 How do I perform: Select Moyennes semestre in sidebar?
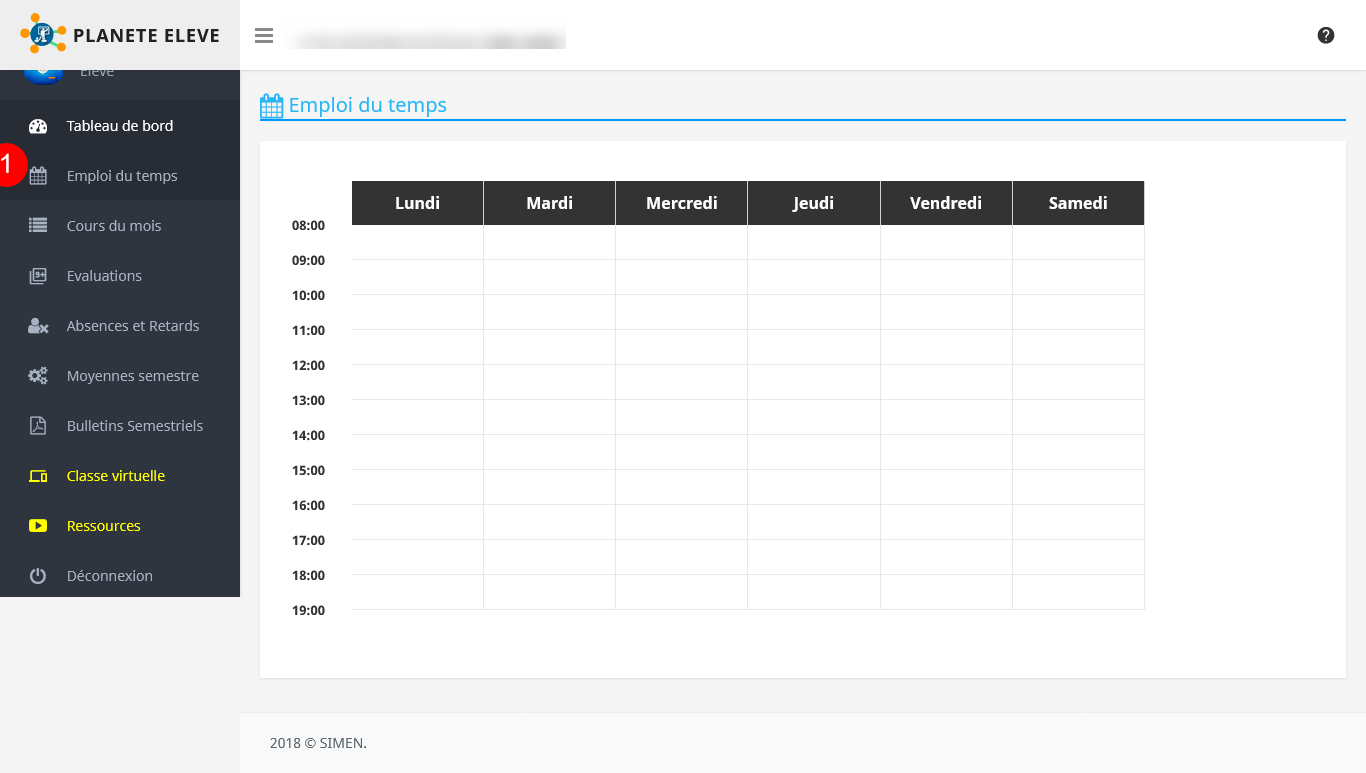click(133, 376)
